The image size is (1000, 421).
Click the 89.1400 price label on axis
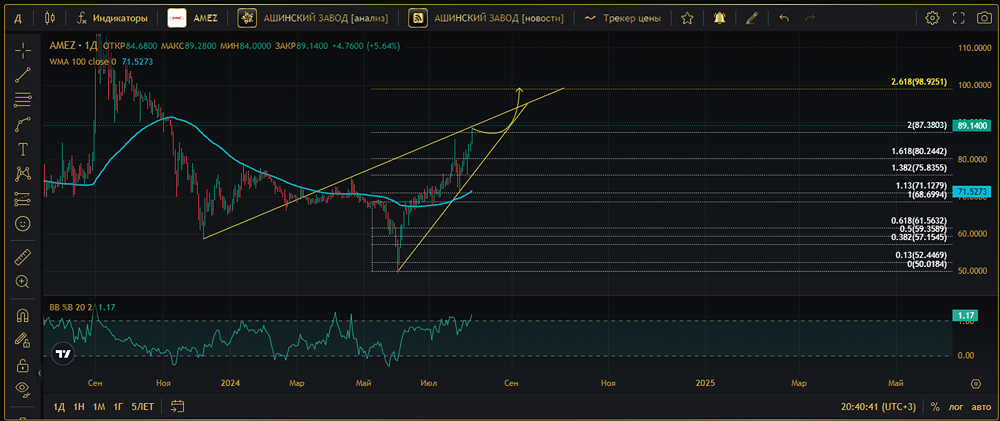point(973,126)
